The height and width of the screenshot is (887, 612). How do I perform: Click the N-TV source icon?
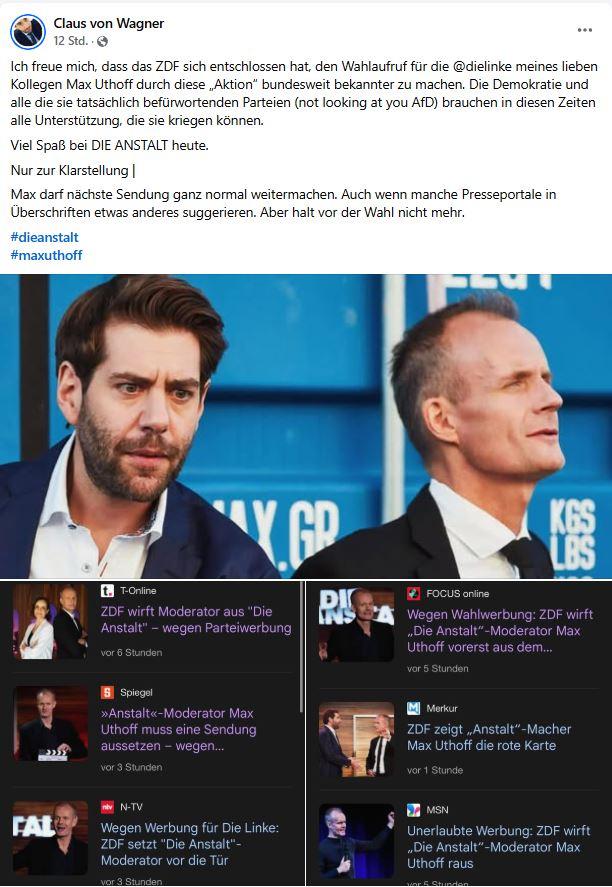pos(107,807)
